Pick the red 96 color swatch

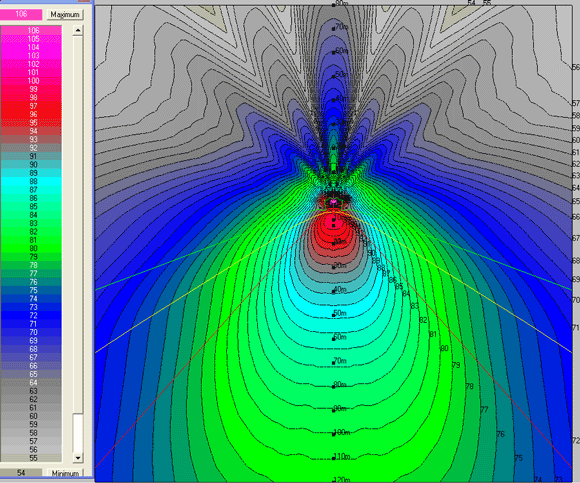click(x=31, y=114)
